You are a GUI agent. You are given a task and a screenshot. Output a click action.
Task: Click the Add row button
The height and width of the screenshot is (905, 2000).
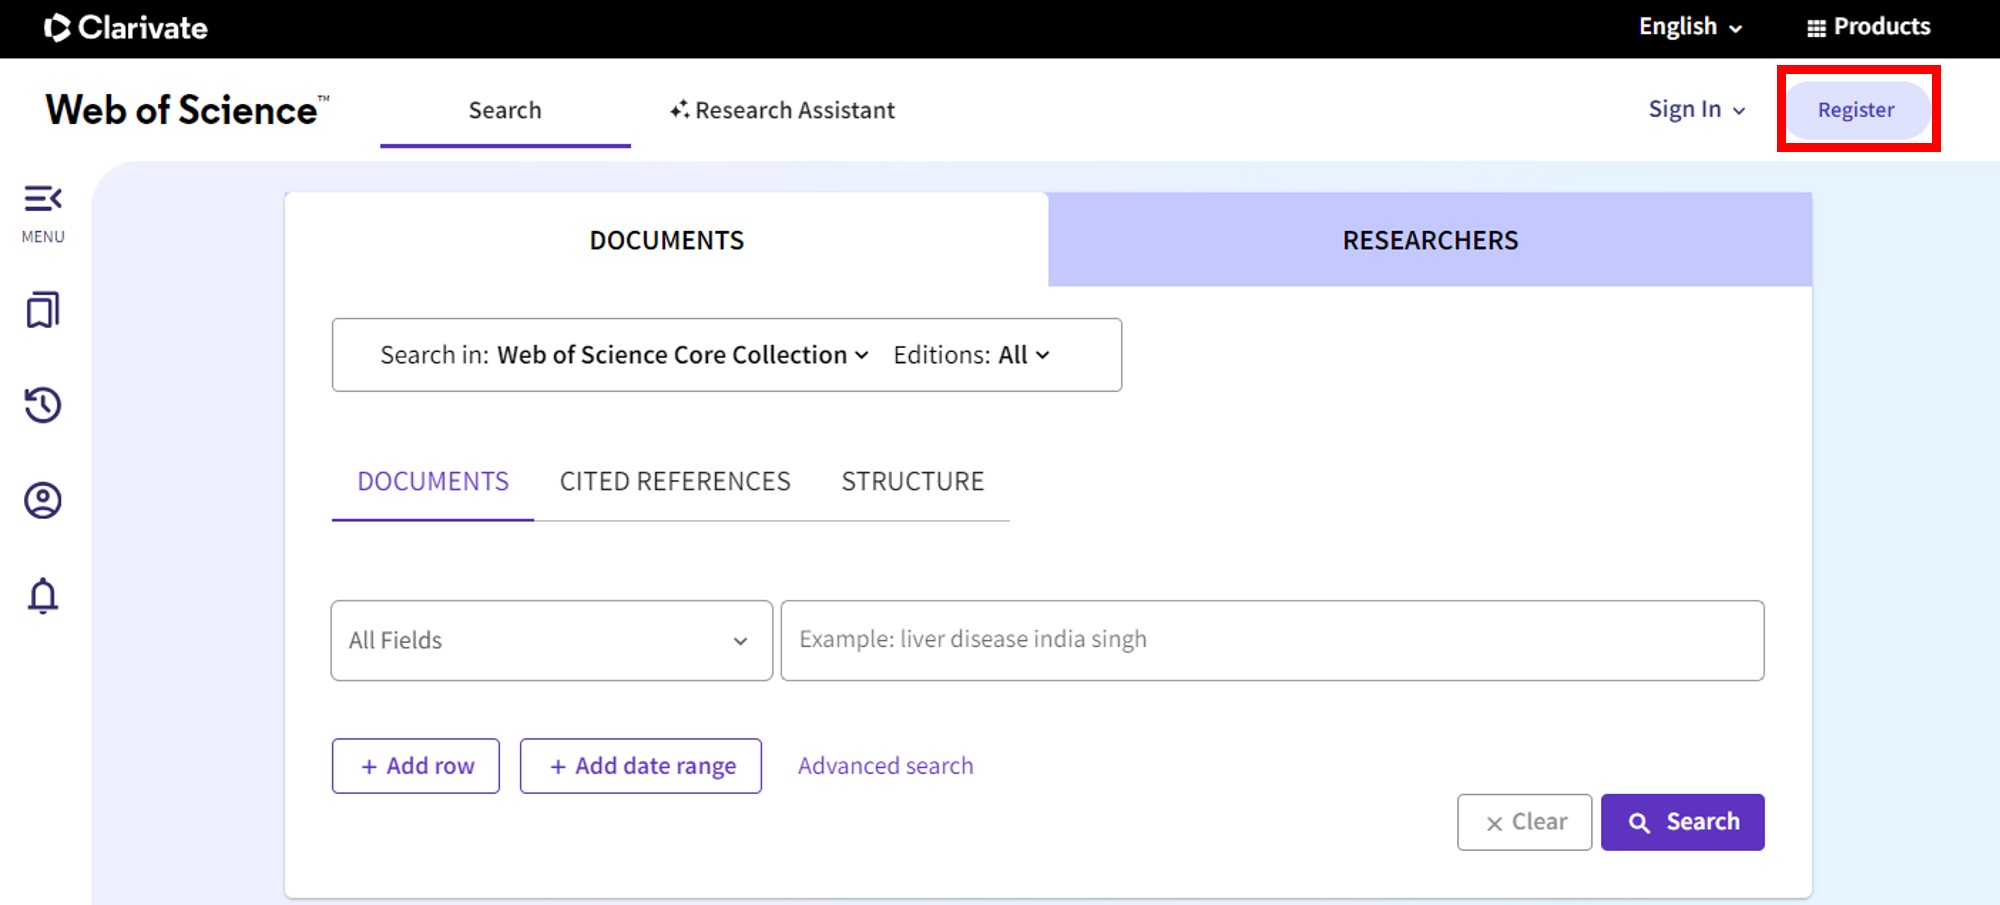(x=416, y=766)
